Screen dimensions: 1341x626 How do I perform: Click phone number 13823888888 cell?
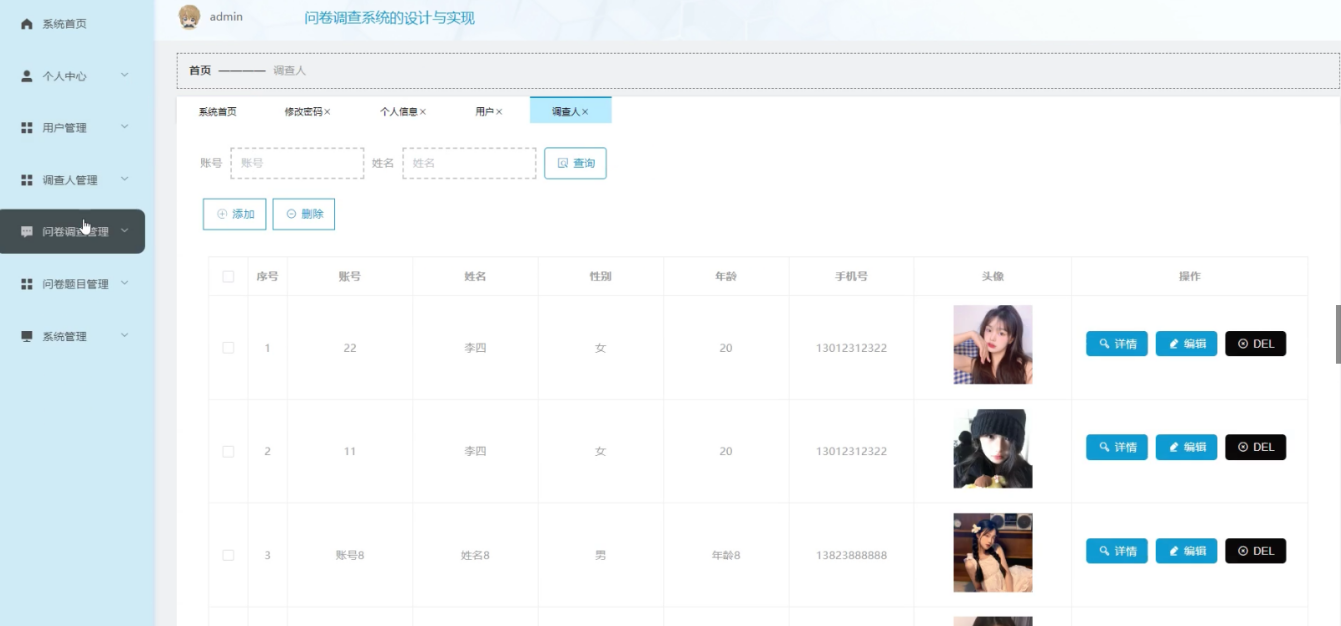[x=851, y=555]
